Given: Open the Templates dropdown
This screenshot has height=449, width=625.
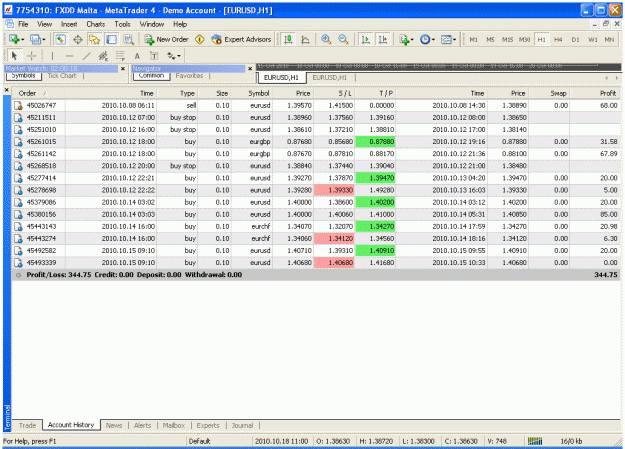Looking at the screenshot, I should point(448,39).
